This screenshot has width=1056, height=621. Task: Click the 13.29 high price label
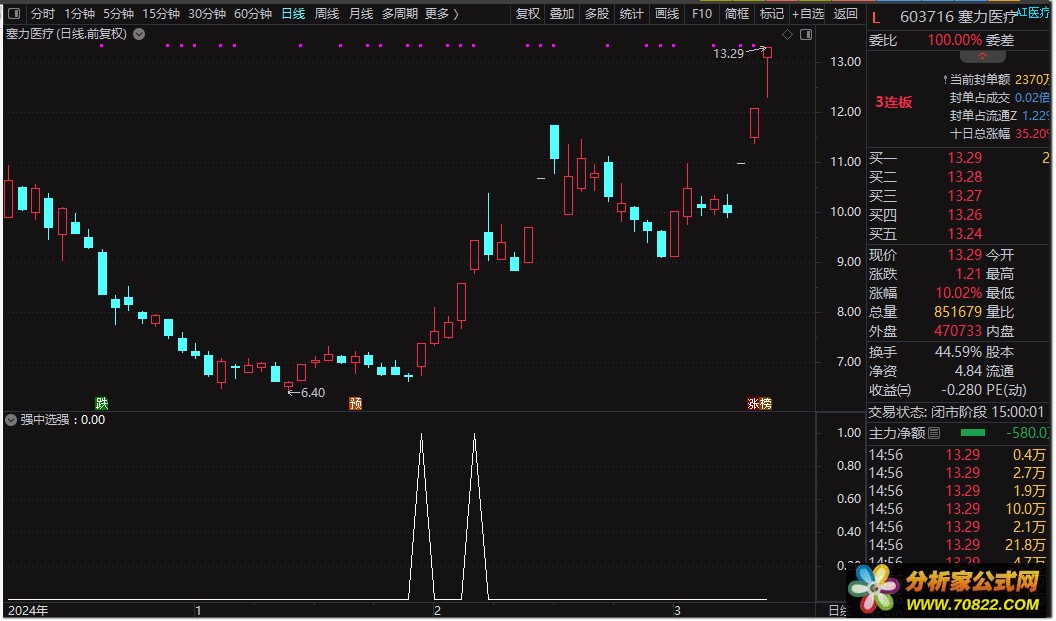click(729, 53)
